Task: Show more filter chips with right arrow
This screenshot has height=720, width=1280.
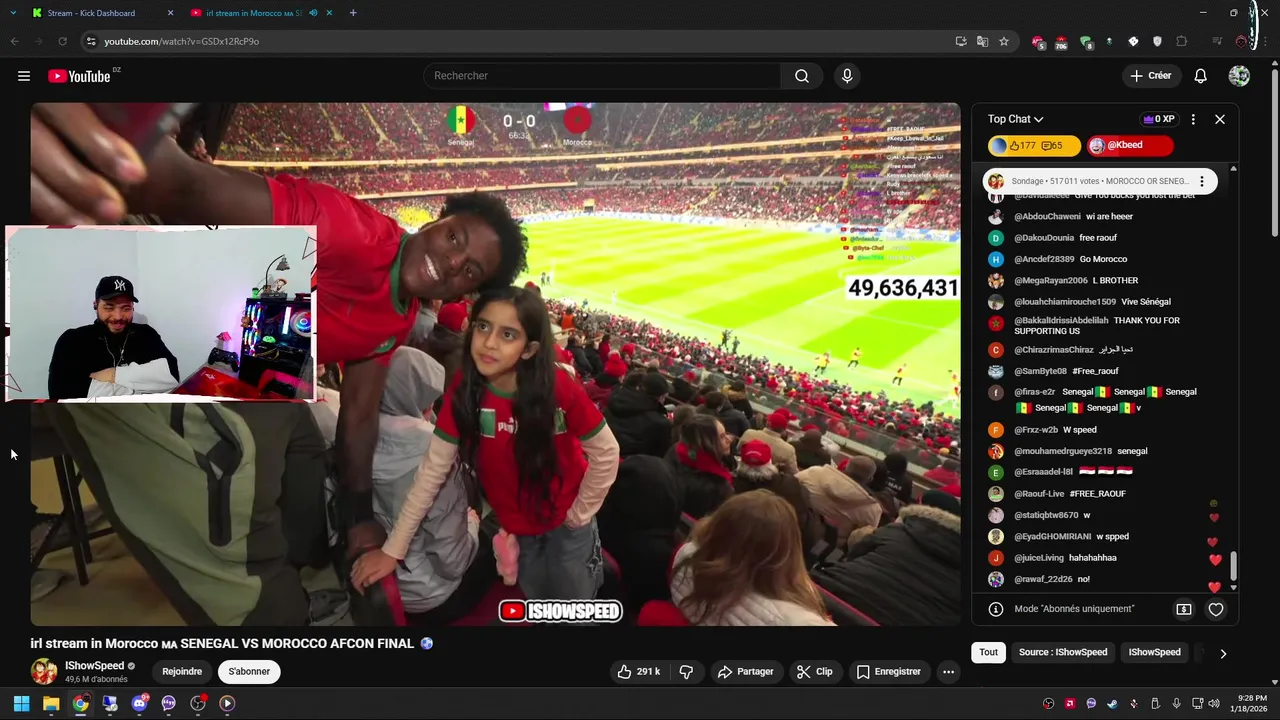Action: pos(1222,653)
